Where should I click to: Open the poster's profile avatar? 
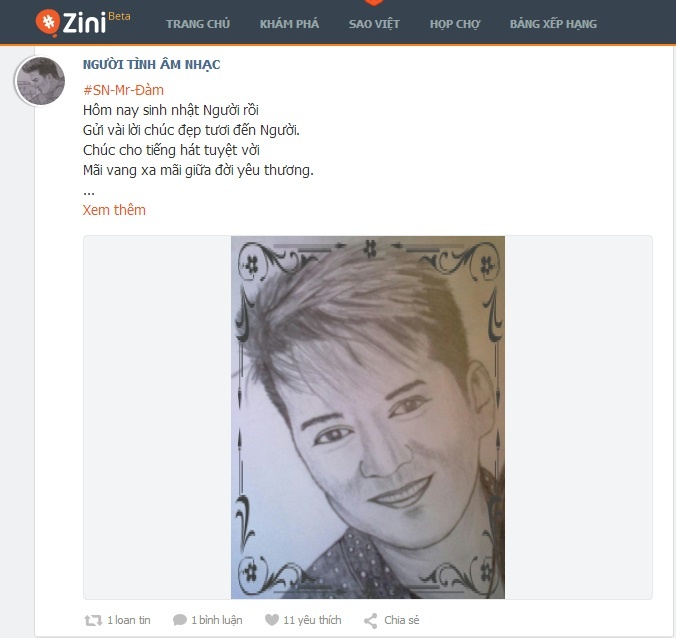[40, 81]
